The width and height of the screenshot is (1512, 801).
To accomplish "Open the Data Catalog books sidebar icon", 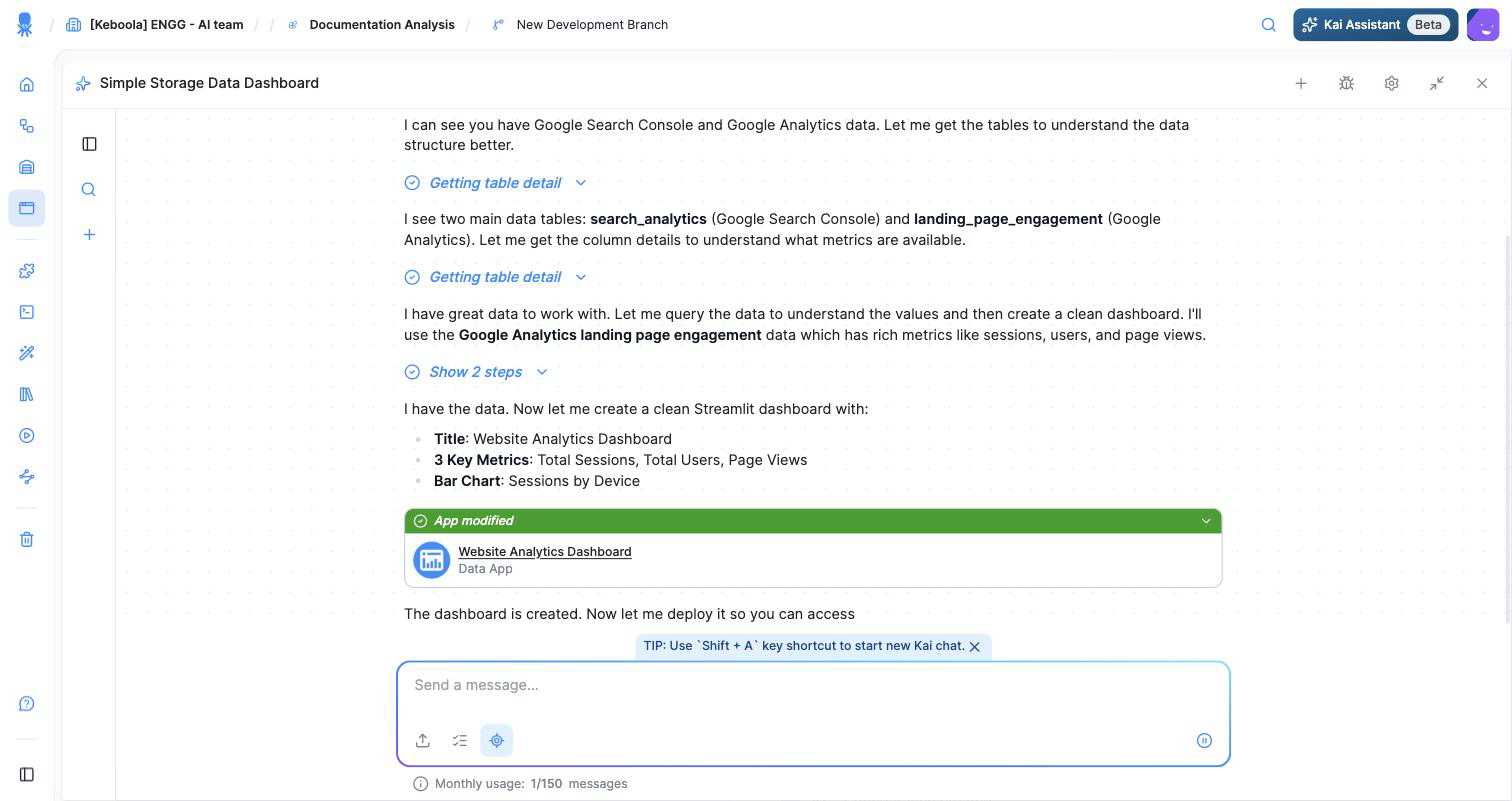I will pyautogui.click(x=27, y=394).
